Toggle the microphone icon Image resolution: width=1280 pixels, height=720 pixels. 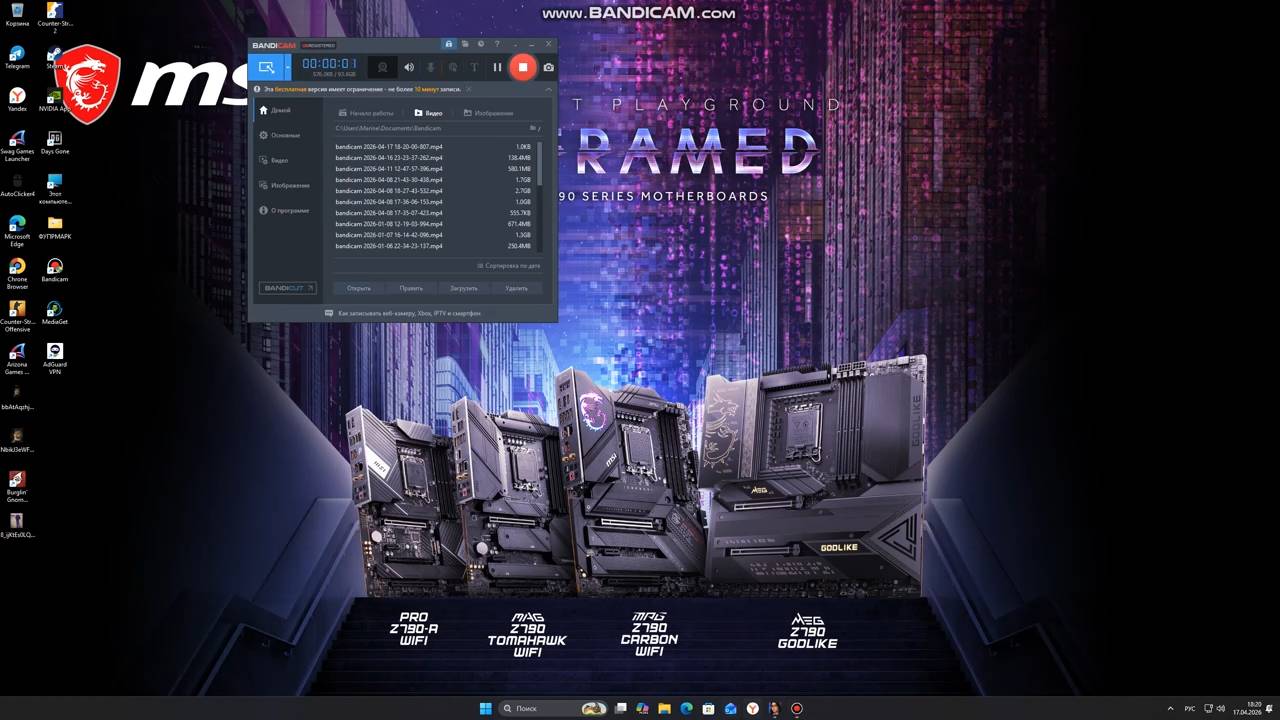pyautogui.click(x=431, y=67)
